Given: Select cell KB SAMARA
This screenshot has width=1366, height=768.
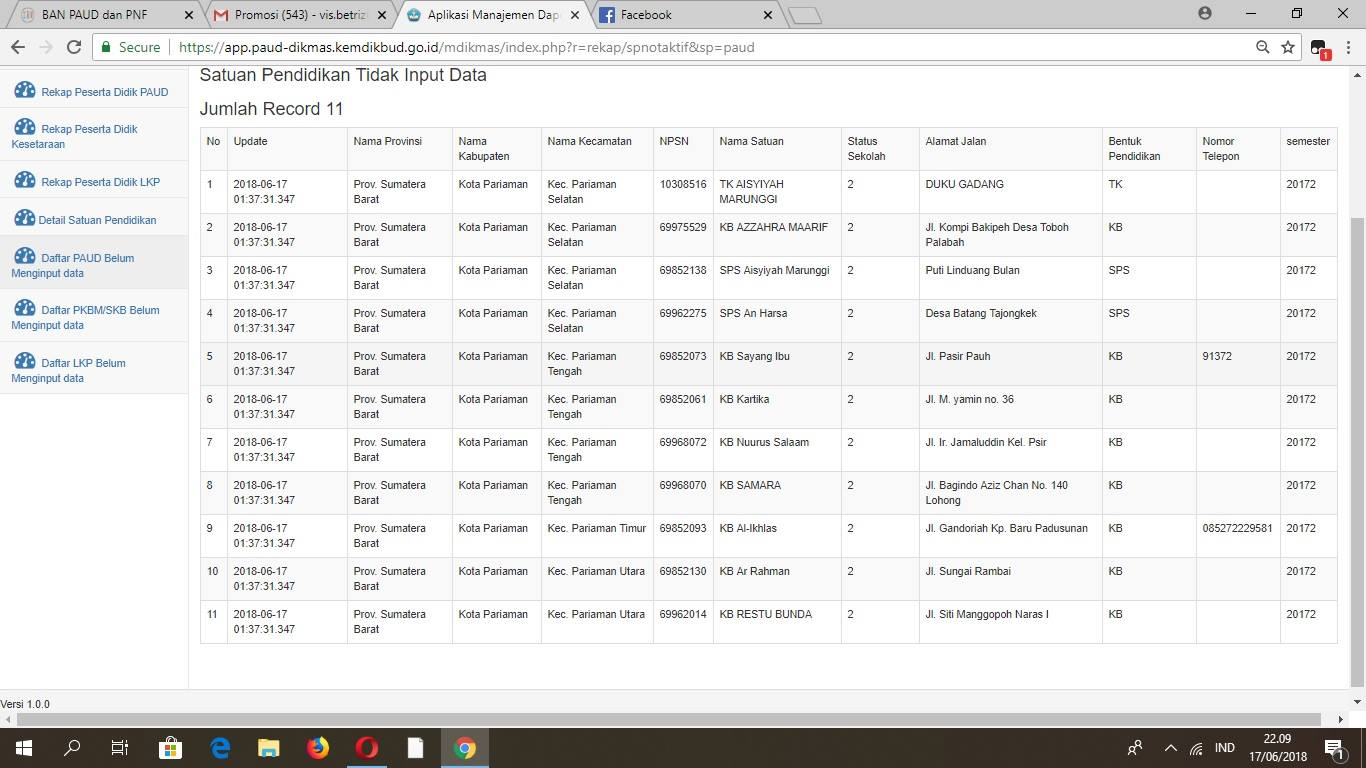Looking at the screenshot, I should pos(777,493).
